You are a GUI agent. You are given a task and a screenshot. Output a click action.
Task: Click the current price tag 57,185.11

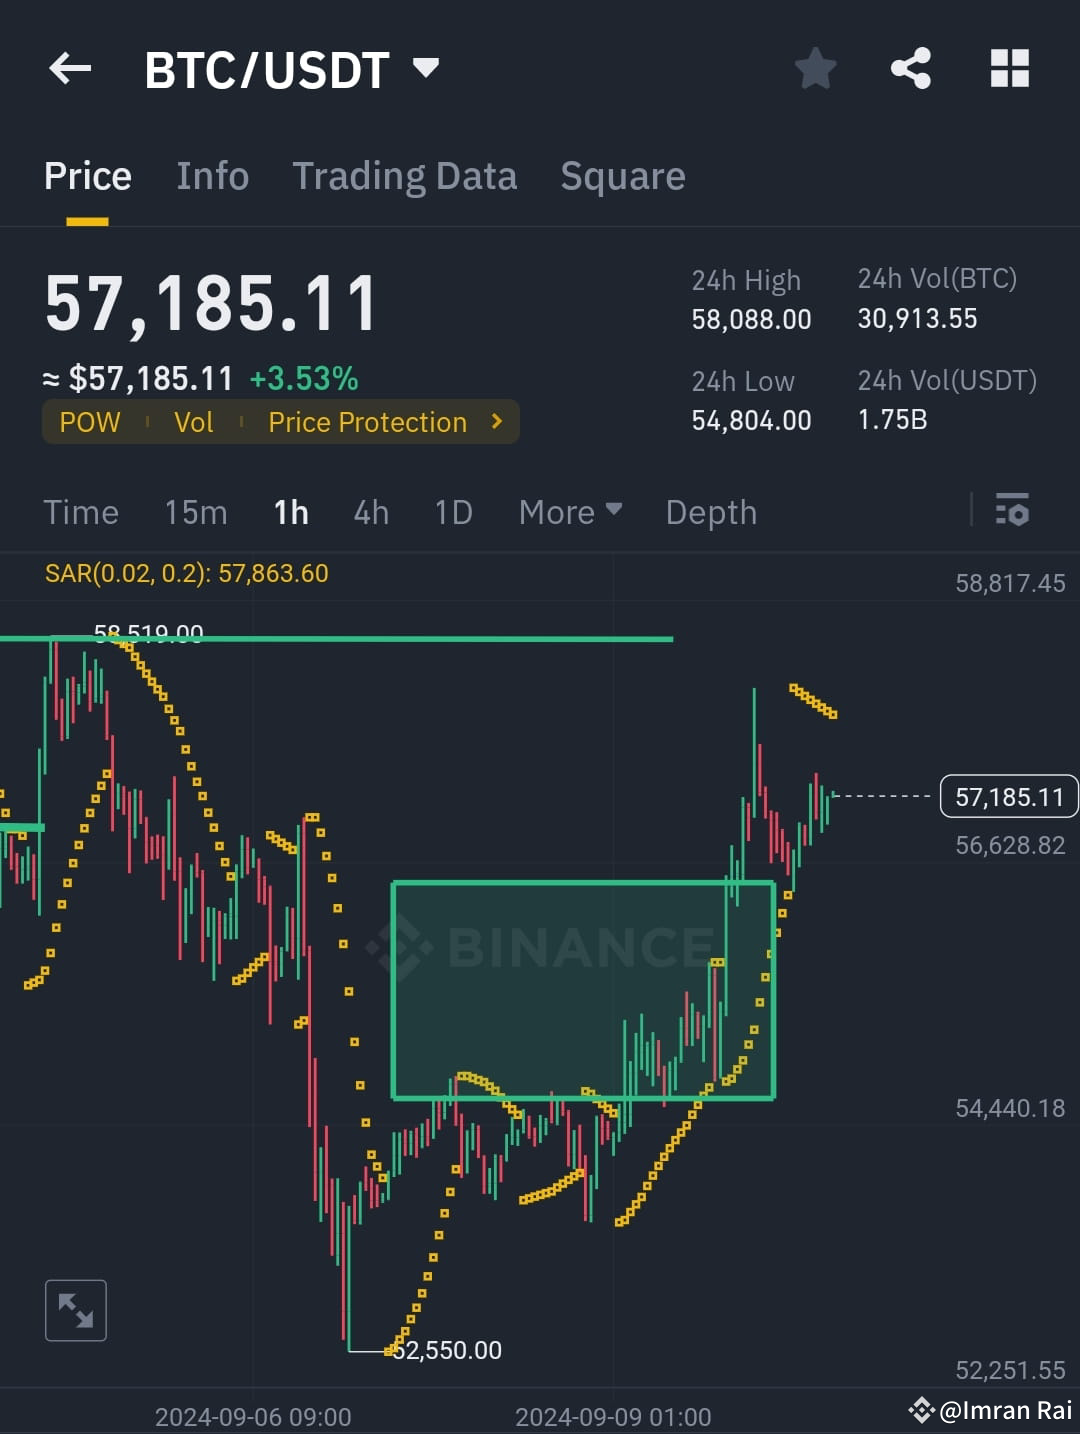(x=1008, y=797)
